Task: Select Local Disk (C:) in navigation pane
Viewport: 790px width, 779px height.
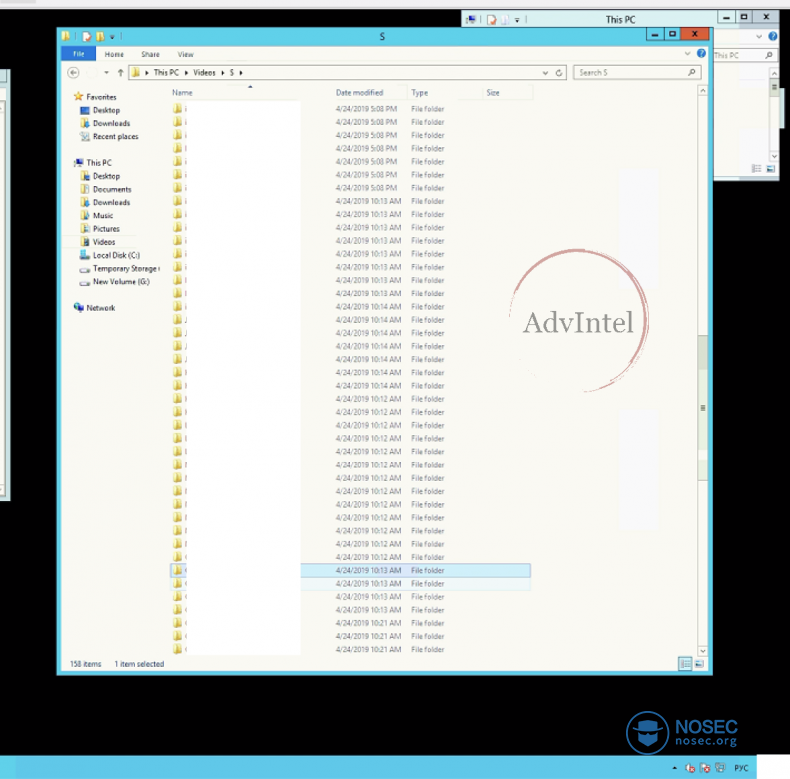Action: pyautogui.click(x=116, y=255)
